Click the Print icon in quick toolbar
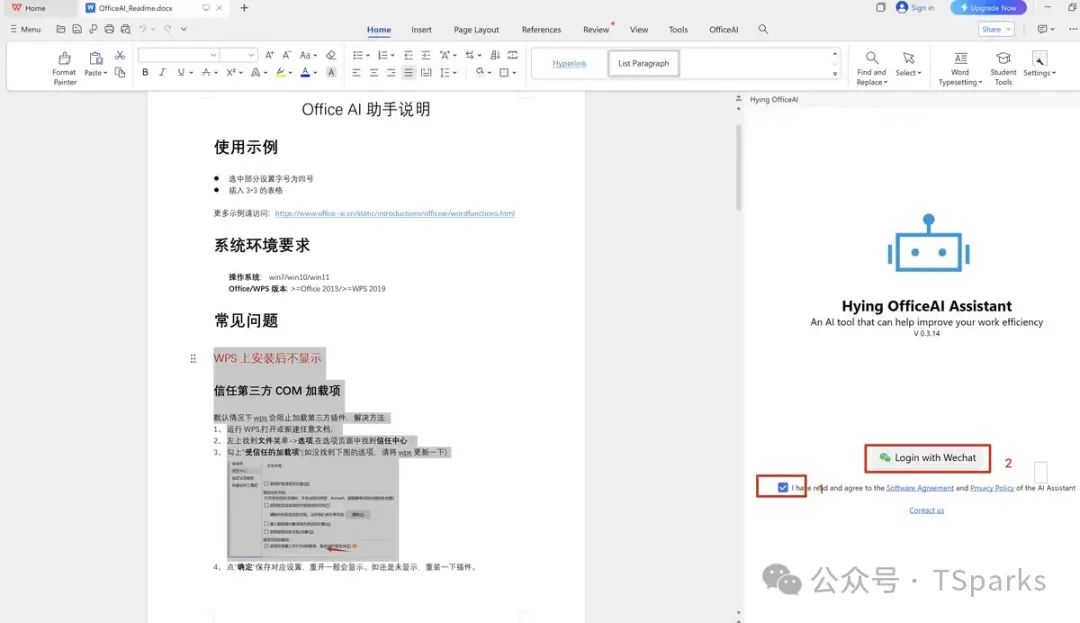Image resolution: width=1080 pixels, height=623 pixels. coord(109,29)
